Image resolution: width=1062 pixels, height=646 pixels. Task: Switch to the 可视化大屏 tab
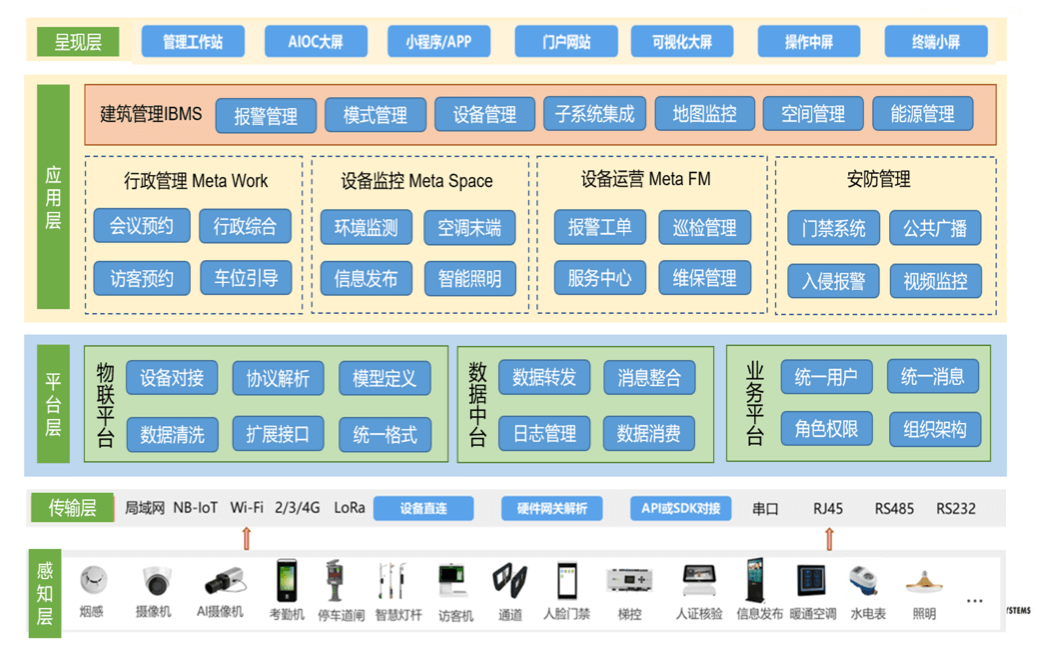coord(682,42)
